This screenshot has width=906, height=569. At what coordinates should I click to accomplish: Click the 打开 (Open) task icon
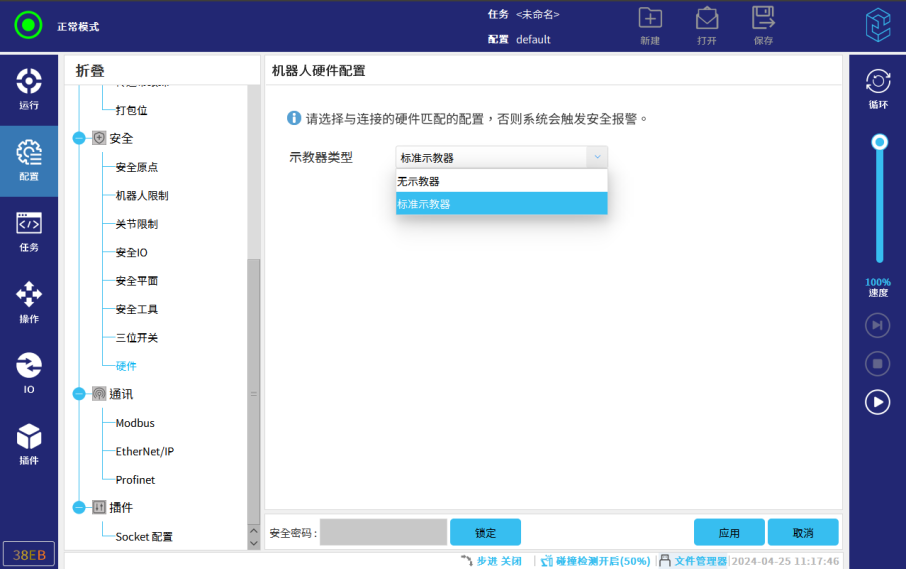(707, 25)
